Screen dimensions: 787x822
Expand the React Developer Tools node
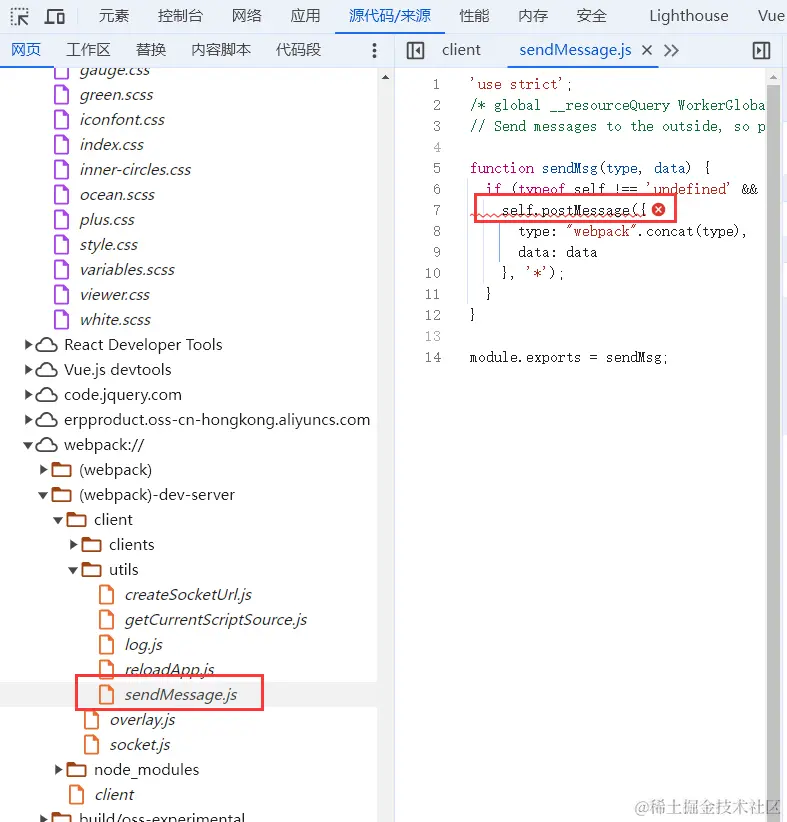coord(28,344)
